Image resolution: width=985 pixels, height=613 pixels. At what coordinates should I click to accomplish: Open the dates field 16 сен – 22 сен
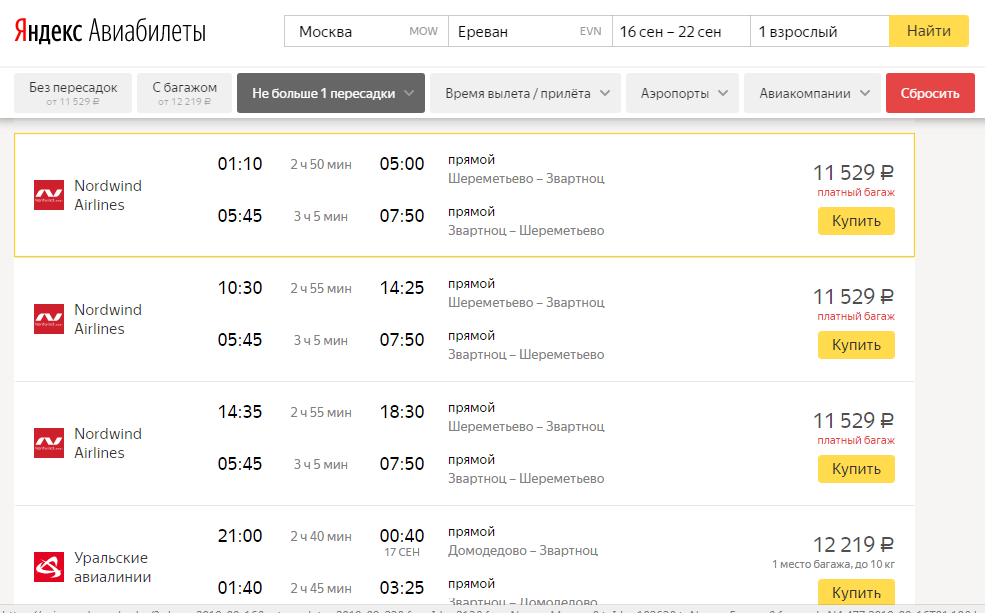coord(681,31)
